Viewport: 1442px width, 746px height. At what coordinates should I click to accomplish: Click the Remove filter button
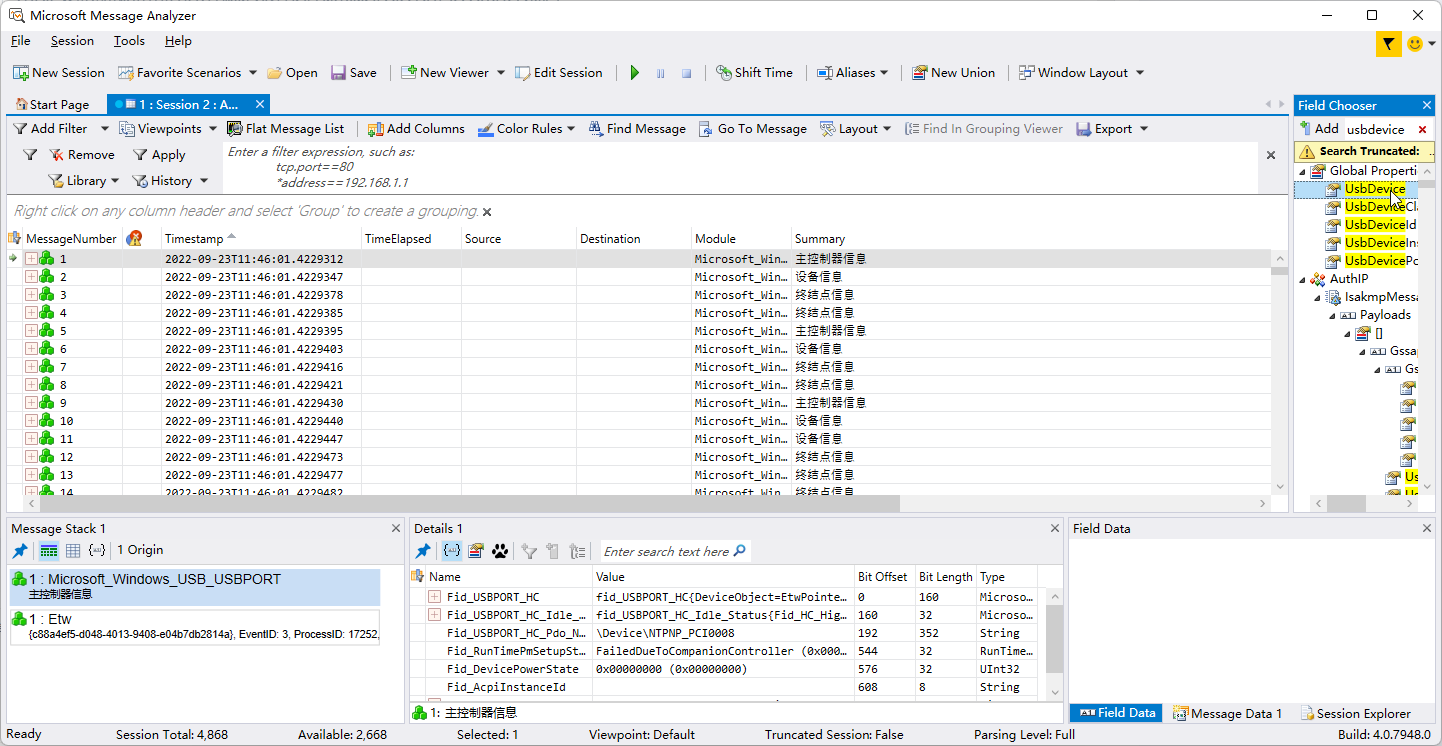coord(82,155)
